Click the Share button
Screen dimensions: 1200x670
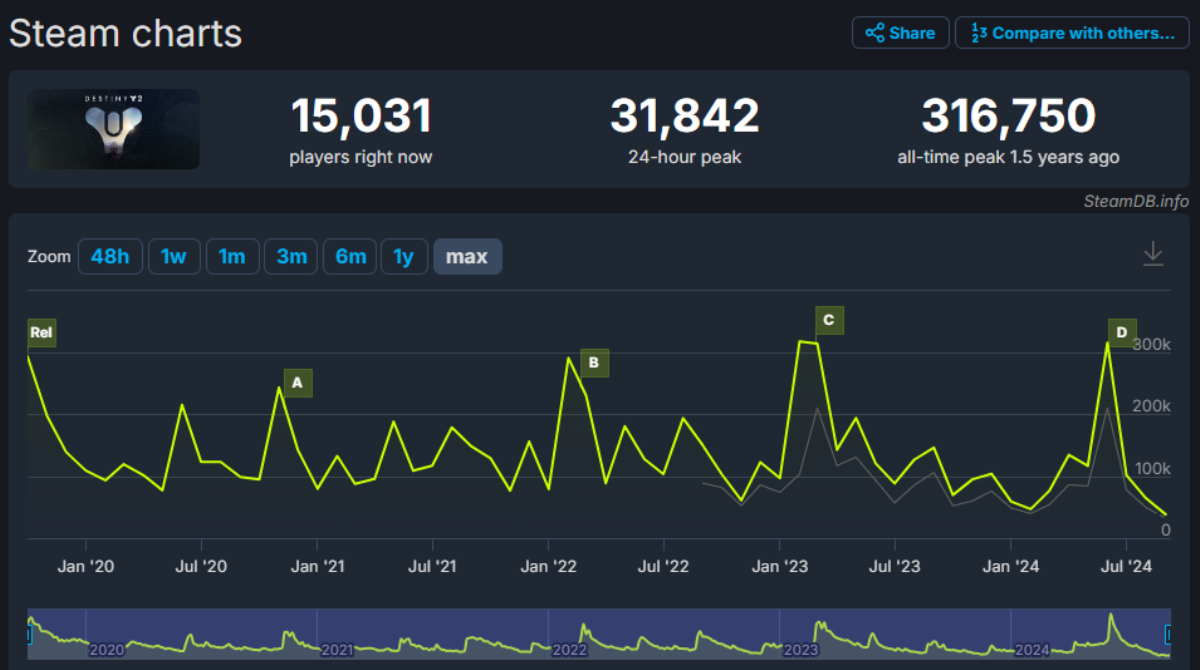click(x=900, y=33)
